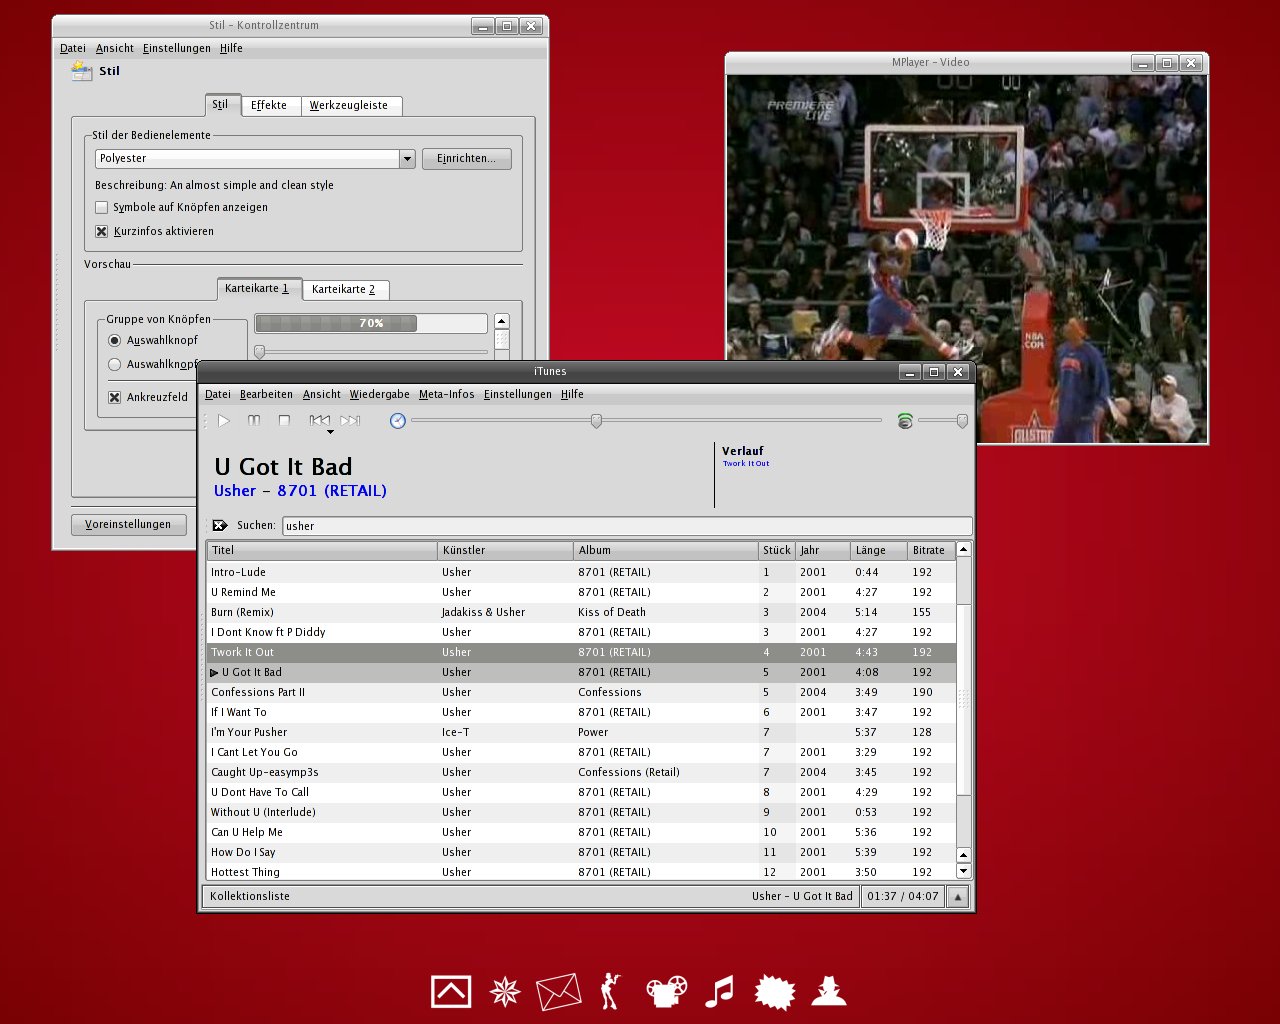Image resolution: width=1280 pixels, height=1024 pixels.
Task: Click the pause button in iTunes toolbar
Action: coord(254,421)
